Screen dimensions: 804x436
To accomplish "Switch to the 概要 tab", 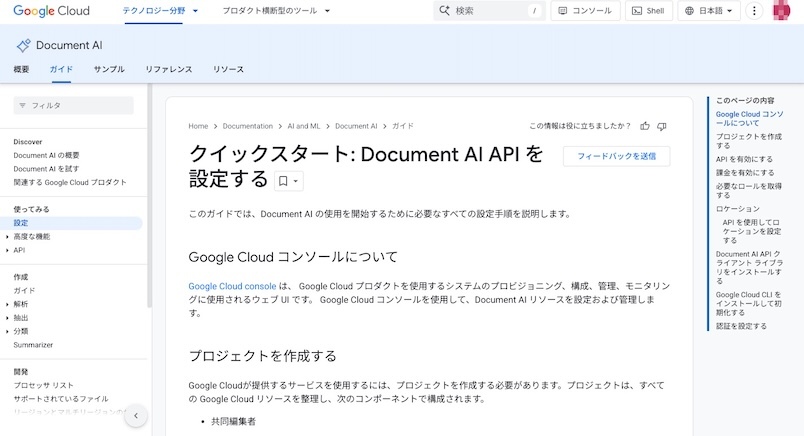I will pyautogui.click(x=21, y=69).
